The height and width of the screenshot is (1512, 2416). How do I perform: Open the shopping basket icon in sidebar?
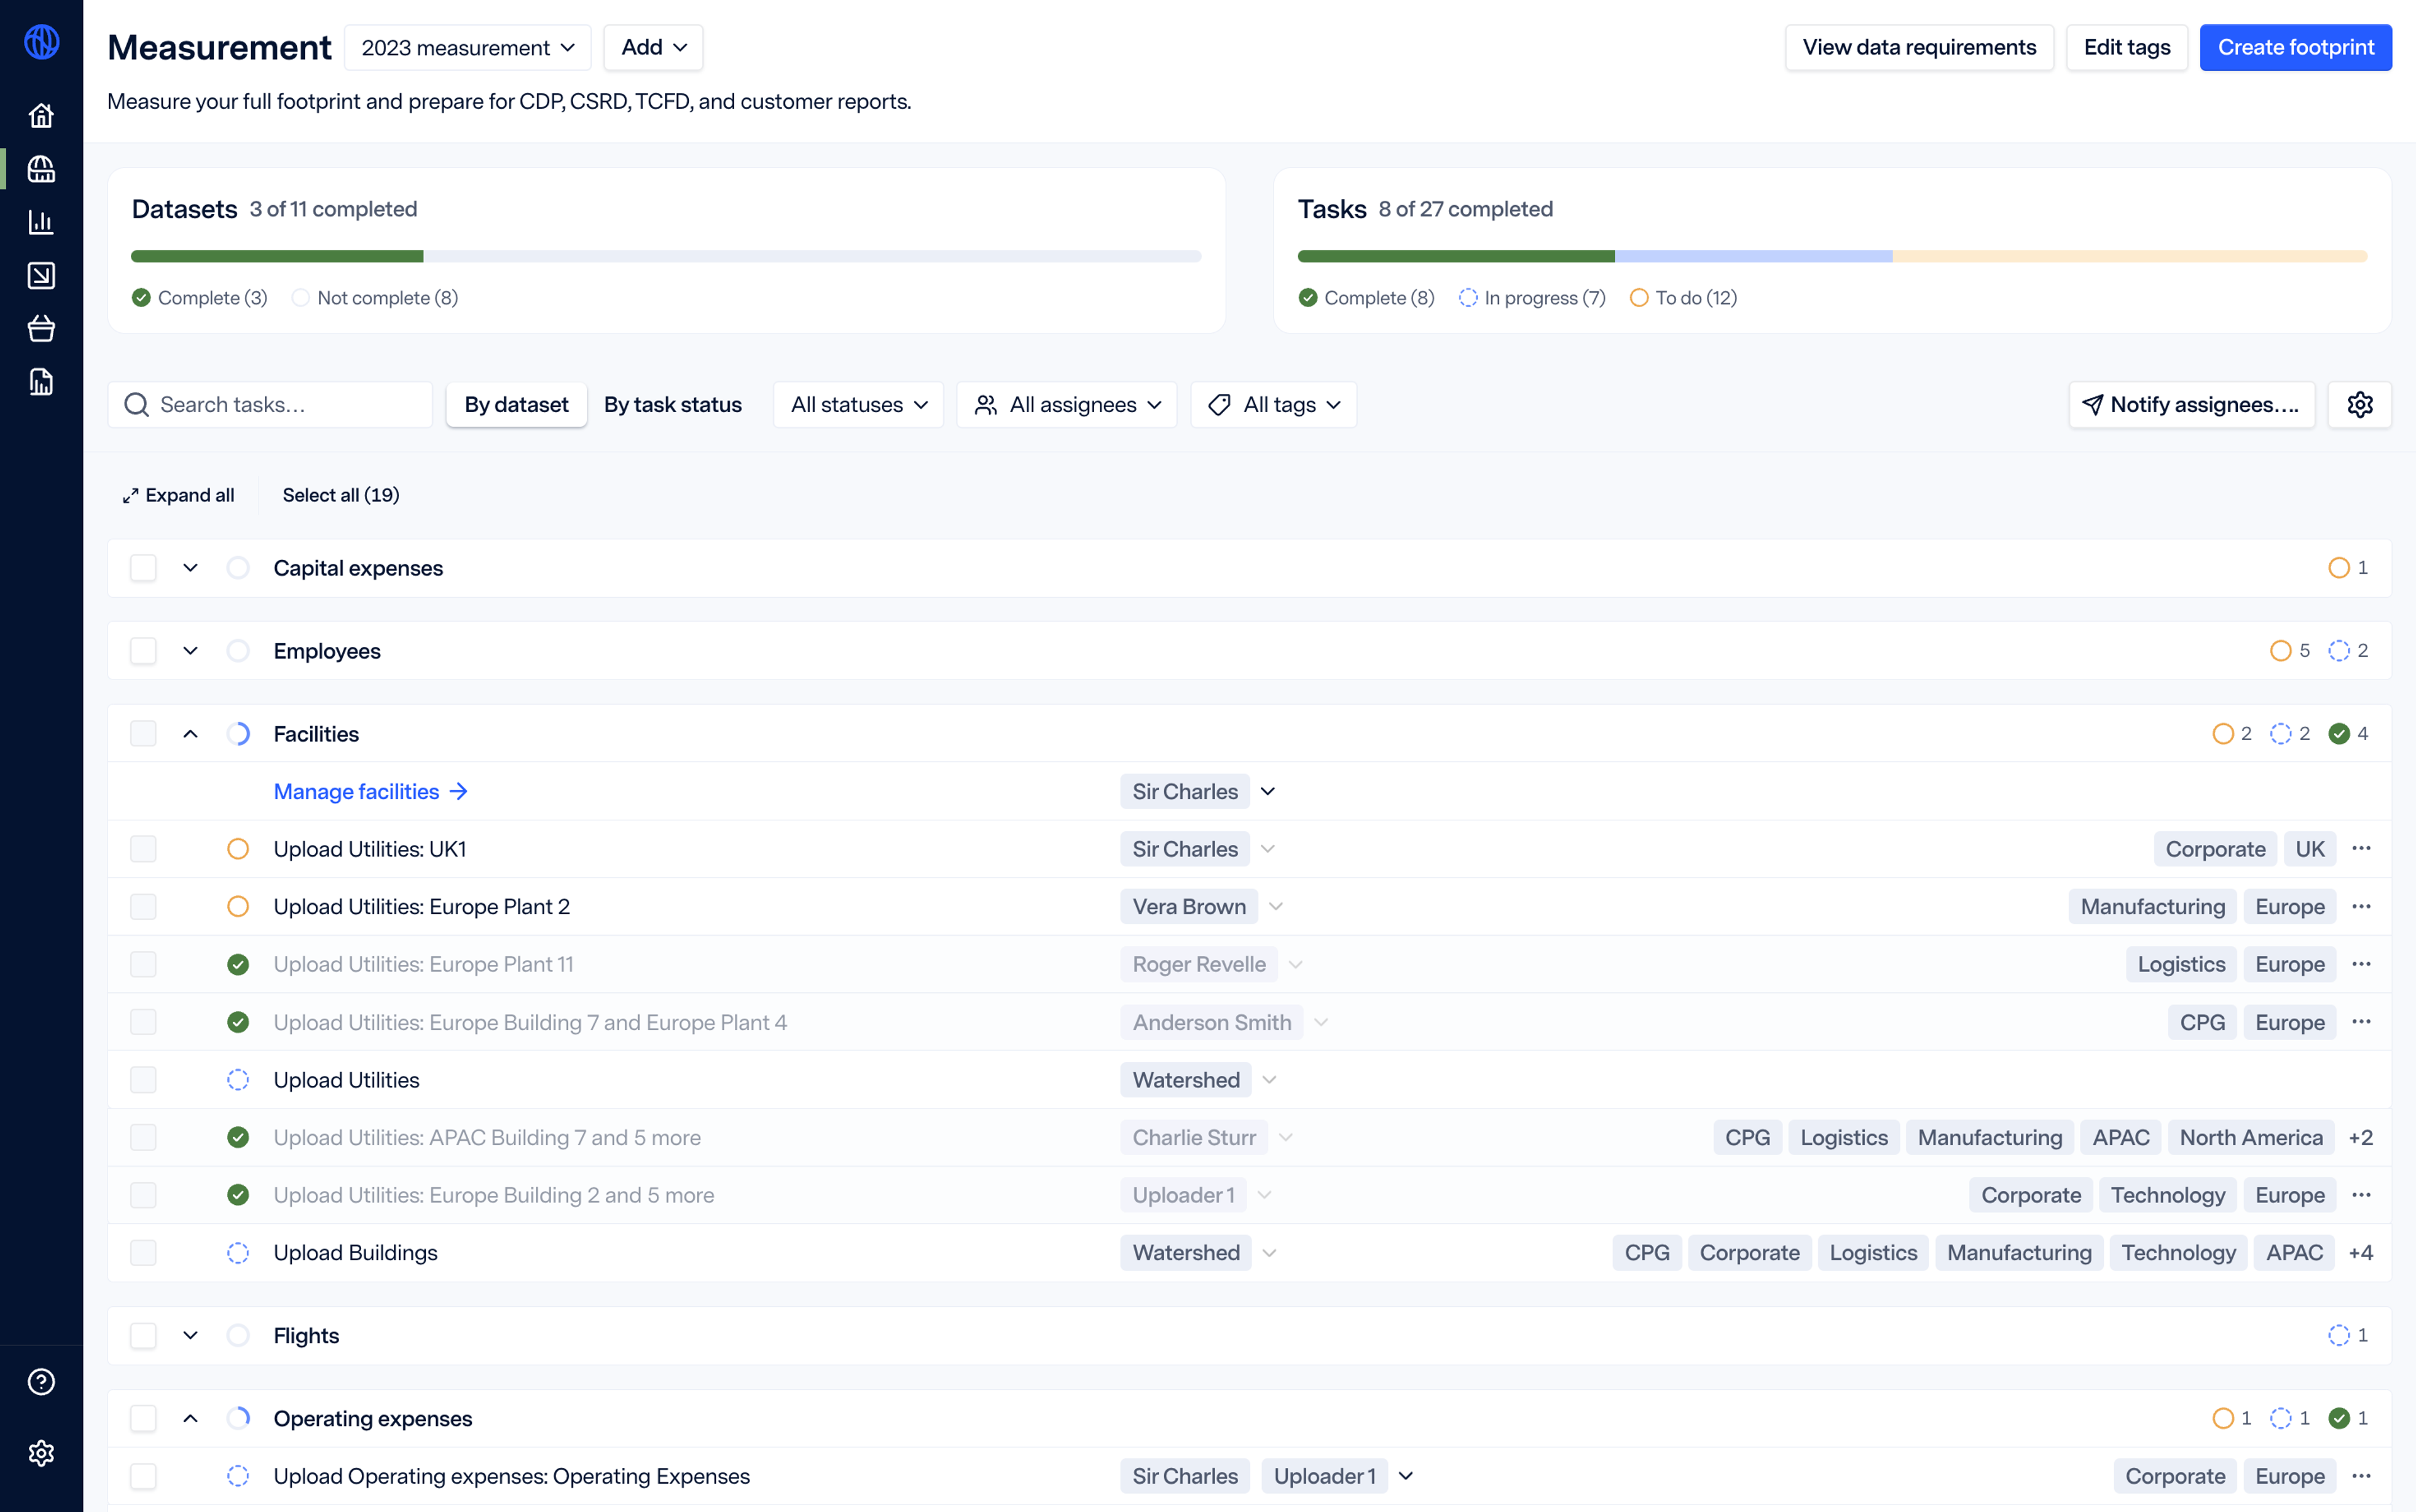(x=41, y=328)
